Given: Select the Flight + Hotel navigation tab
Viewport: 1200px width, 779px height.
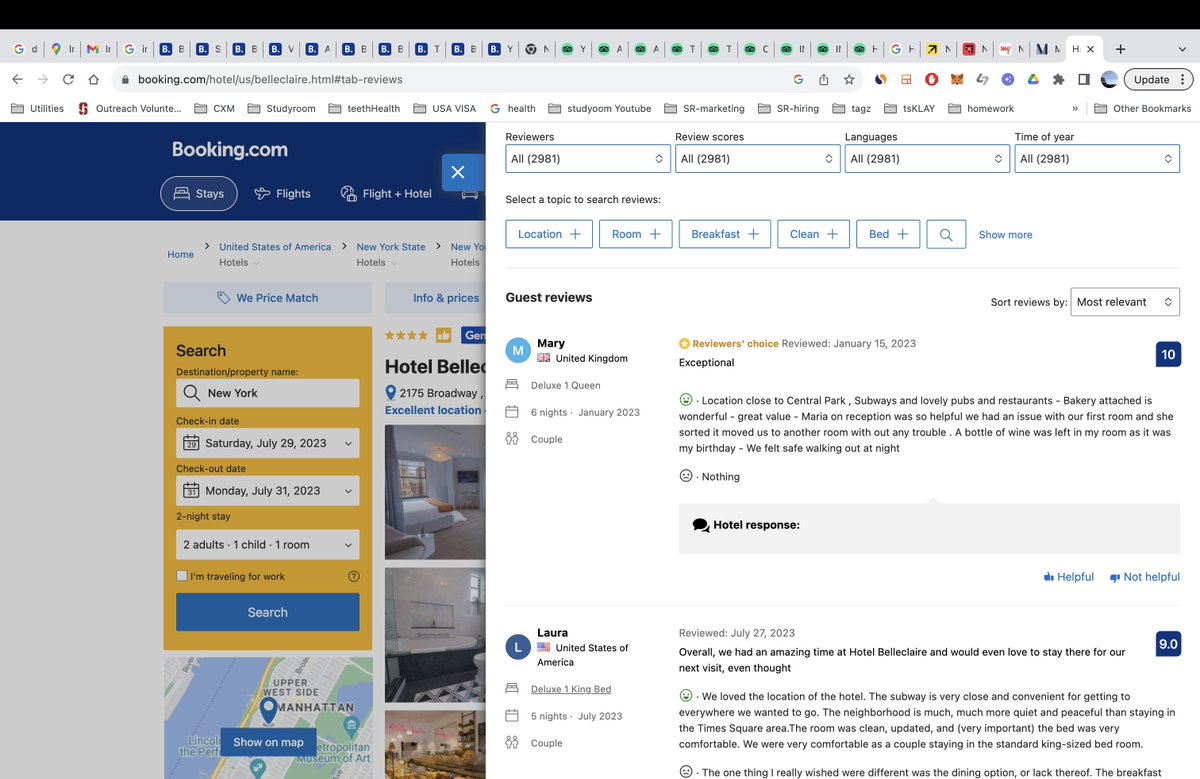Looking at the screenshot, I should point(386,194).
